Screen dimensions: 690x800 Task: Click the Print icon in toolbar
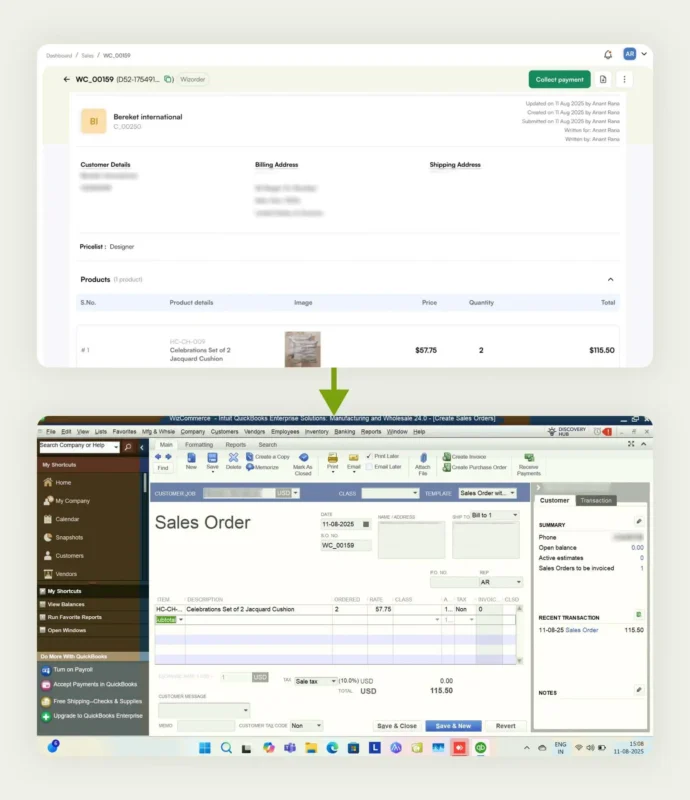332,458
